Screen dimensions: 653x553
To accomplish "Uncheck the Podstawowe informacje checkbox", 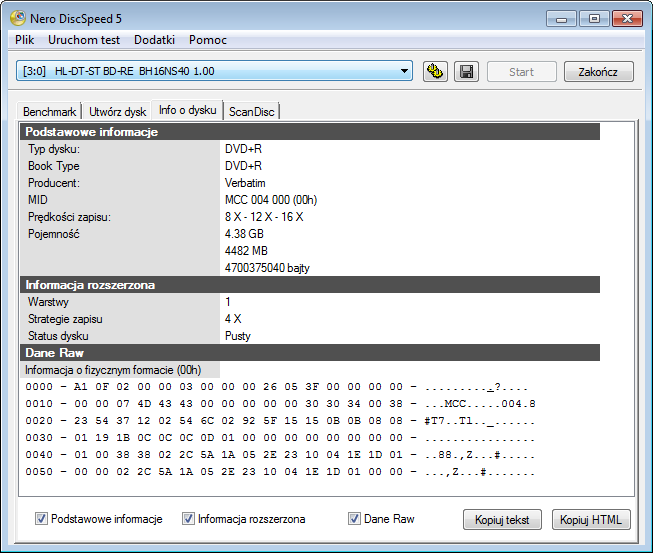I will point(41,519).
